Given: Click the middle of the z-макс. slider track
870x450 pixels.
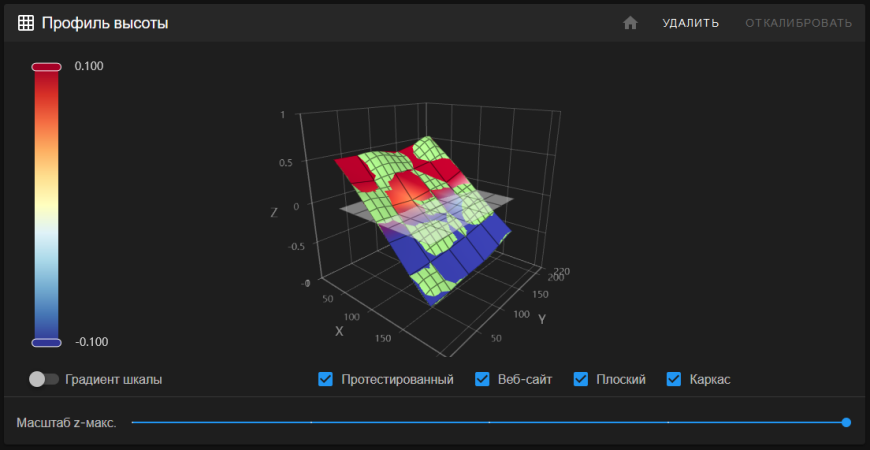Looking at the screenshot, I should point(489,422).
